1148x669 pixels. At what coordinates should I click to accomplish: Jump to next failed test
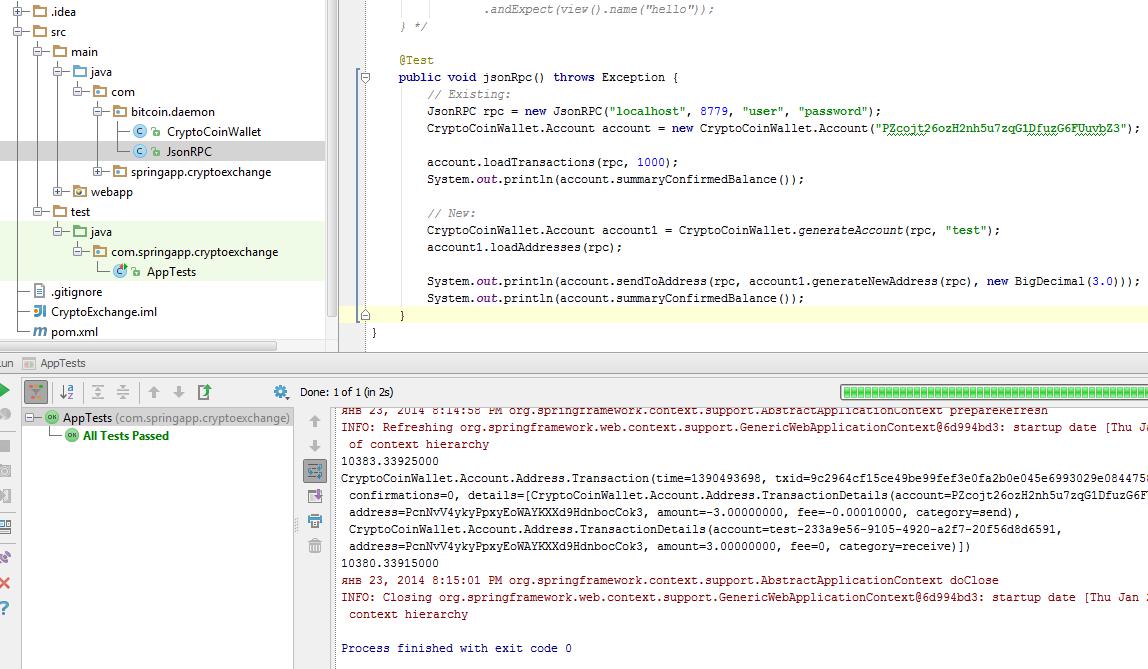click(179, 392)
